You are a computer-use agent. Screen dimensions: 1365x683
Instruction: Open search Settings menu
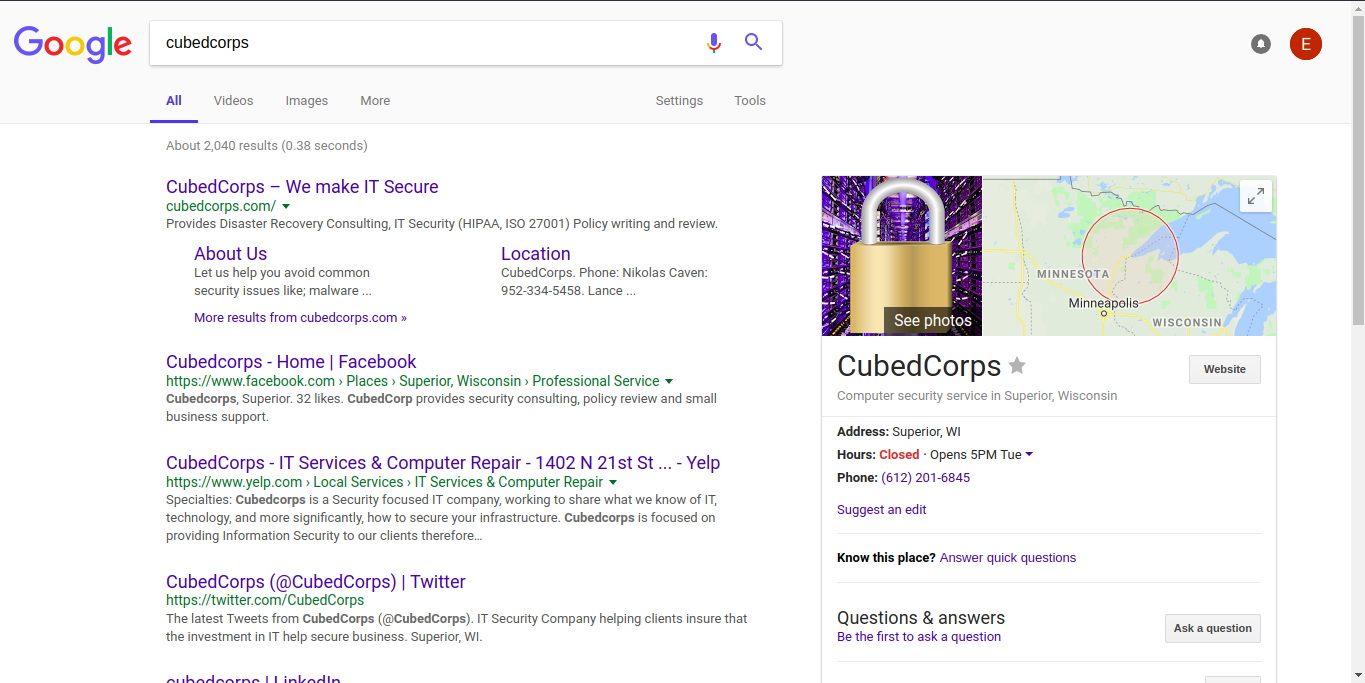pyautogui.click(x=679, y=101)
